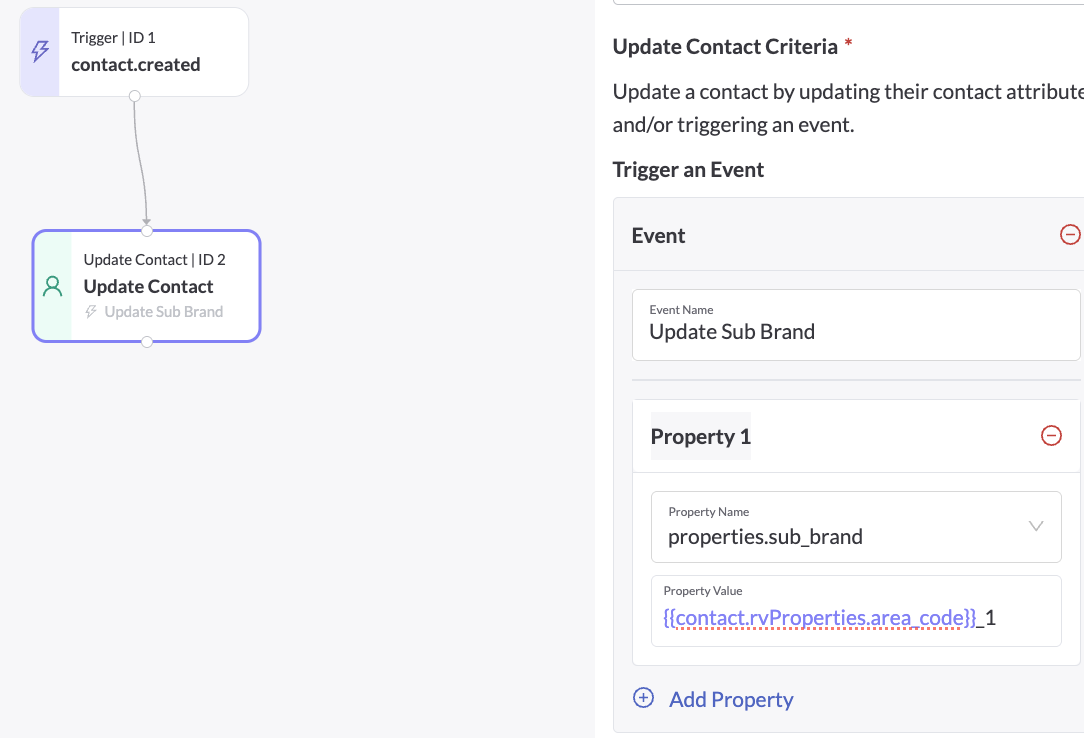Image resolution: width=1084 pixels, height=738 pixels.
Task: Collapse the Event section header
Action: (x=848, y=235)
